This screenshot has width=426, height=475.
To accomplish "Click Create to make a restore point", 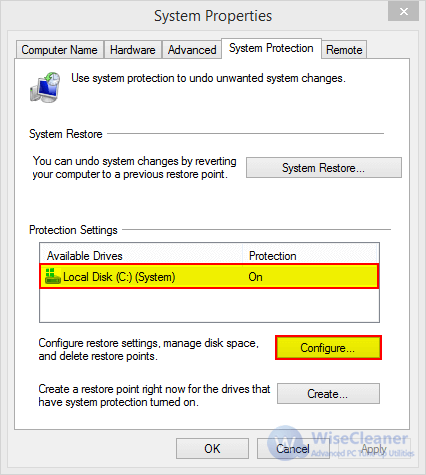I will (x=328, y=394).
